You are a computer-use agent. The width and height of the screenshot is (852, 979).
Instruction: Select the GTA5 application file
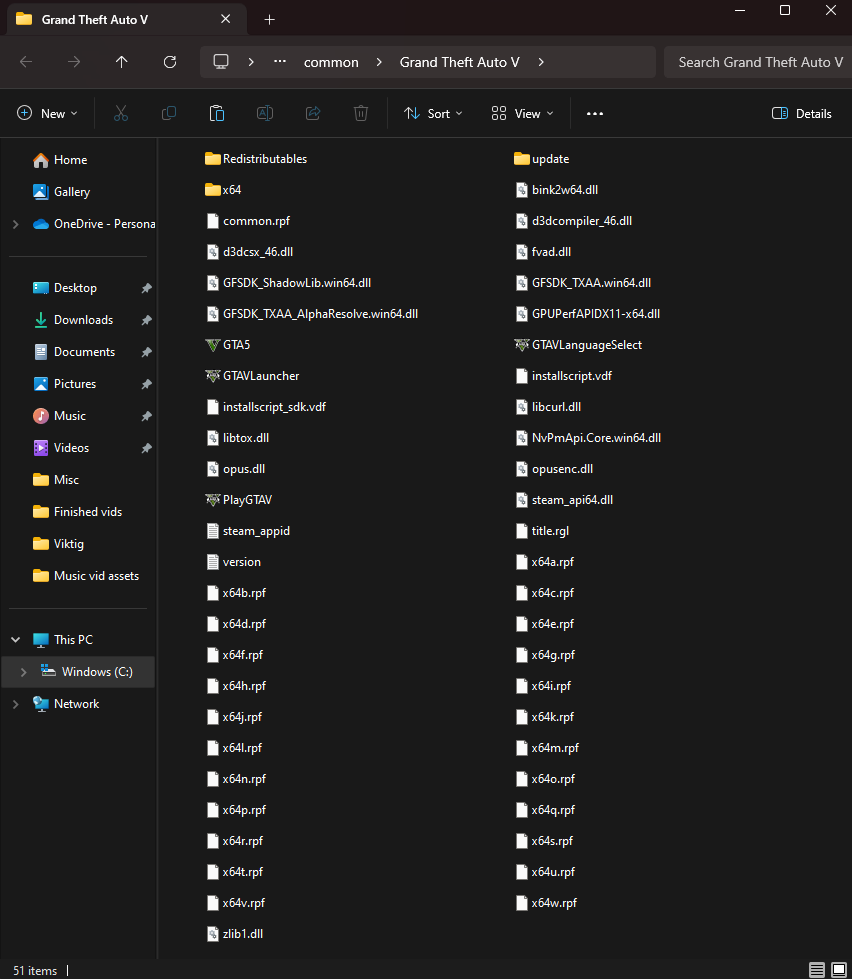tap(228, 345)
